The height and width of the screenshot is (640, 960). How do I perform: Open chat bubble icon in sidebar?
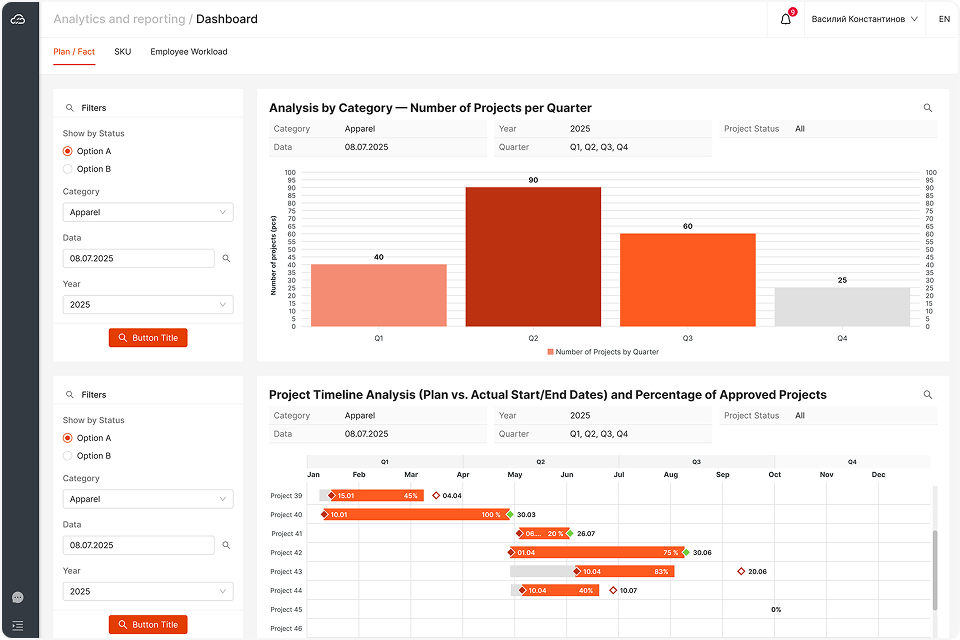click(x=18, y=597)
